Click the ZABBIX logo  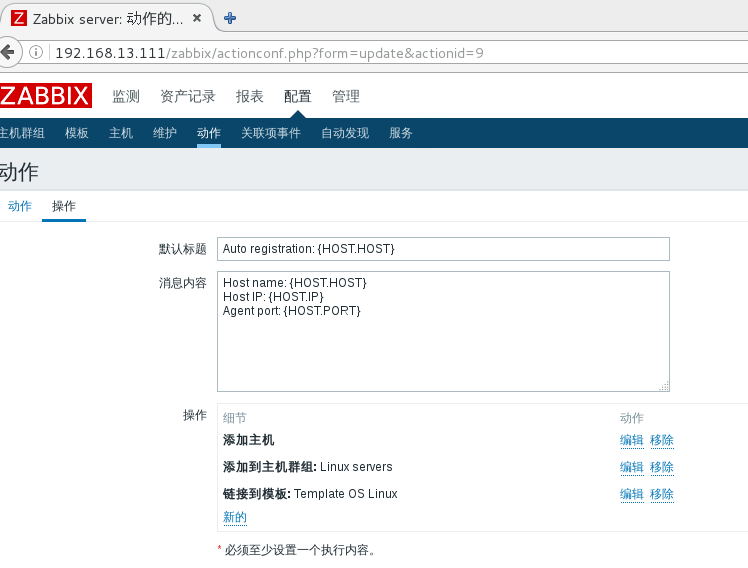click(x=46, y=95)
